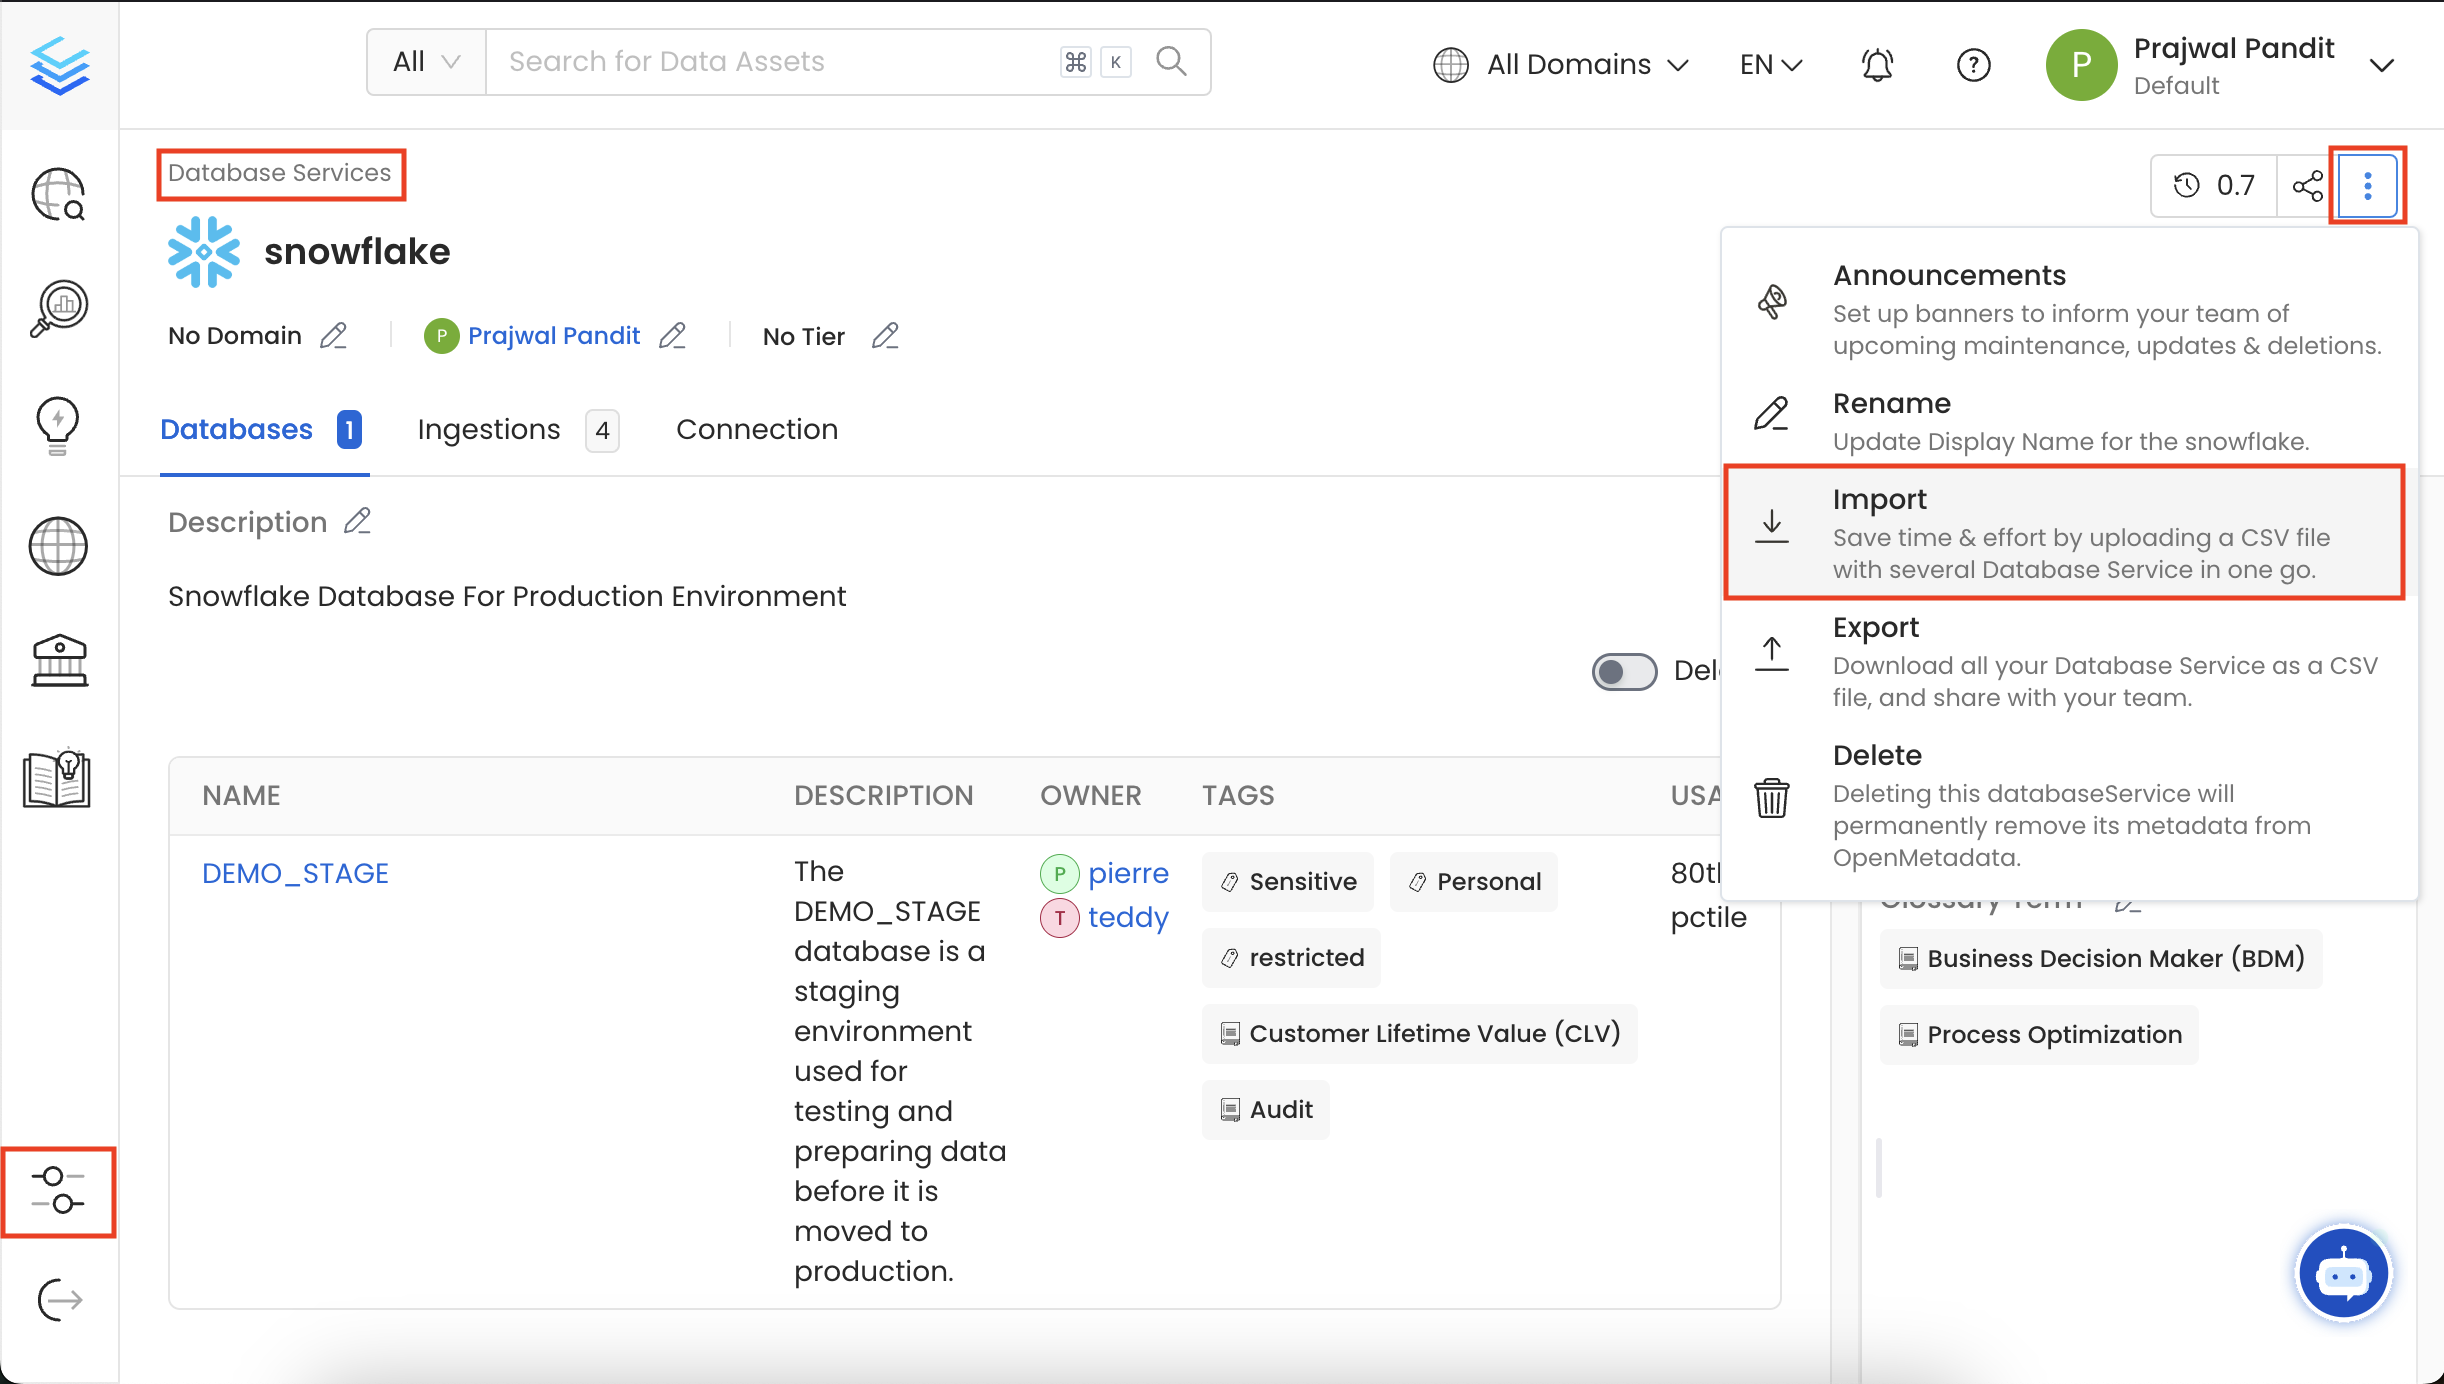Open the EN language dropdown
Viewport: 2444px width, 1384px height.
pyautogui.click(x=1769, y=64)
